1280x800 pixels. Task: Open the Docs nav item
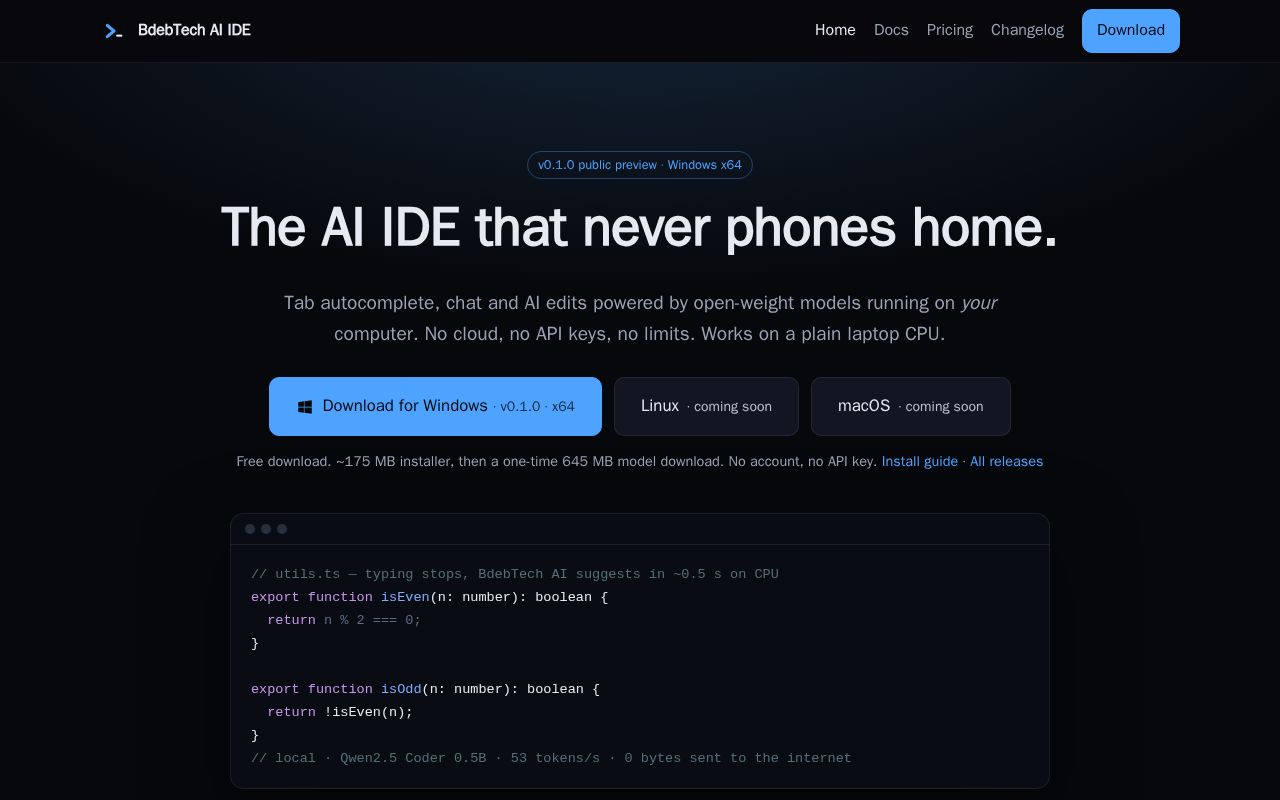(891, 30)
